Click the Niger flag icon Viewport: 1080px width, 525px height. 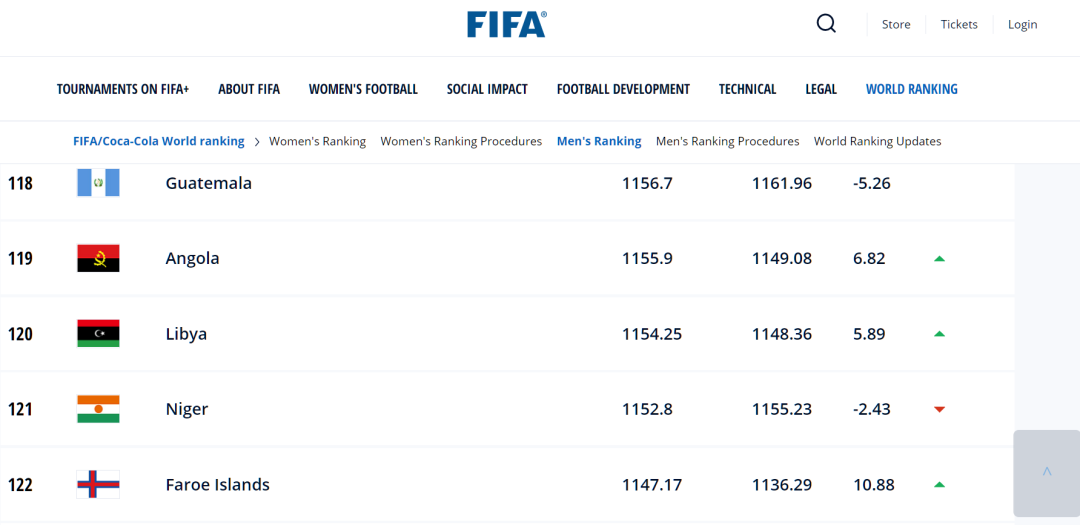tap(98, 409)
